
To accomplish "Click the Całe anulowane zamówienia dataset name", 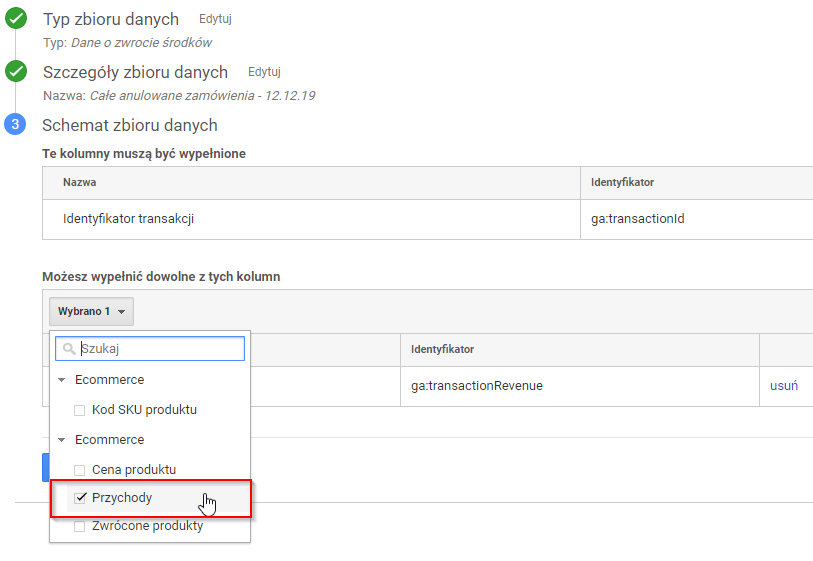I will point(202,95).
